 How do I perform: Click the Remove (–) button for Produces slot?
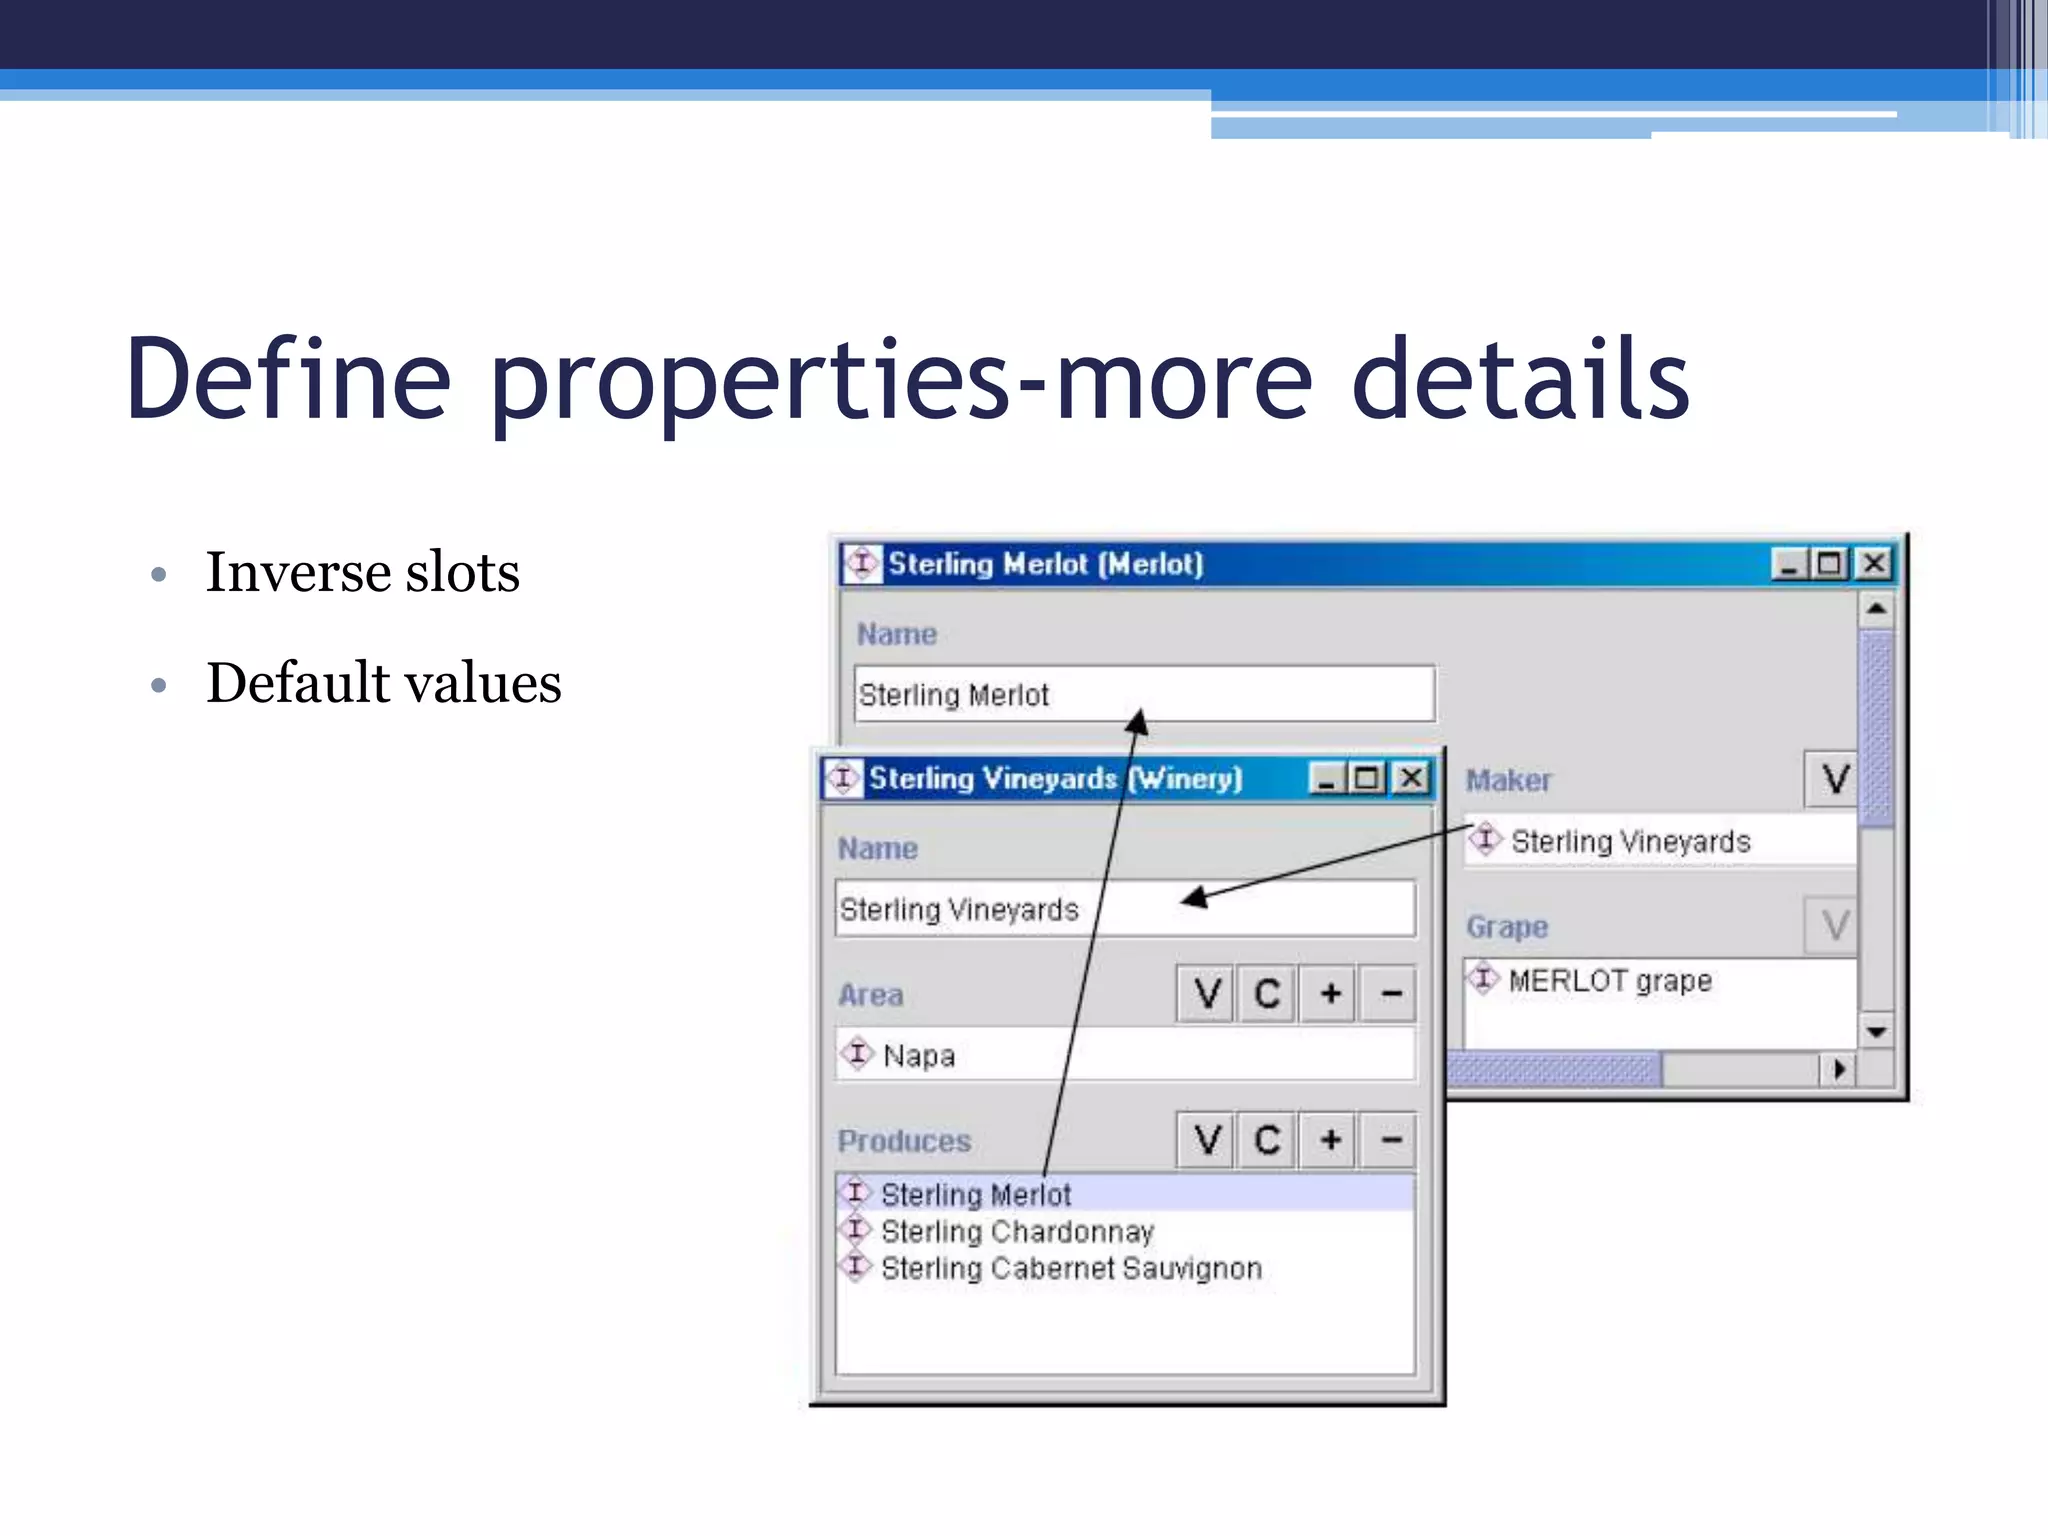[x=1390, y=1140]
